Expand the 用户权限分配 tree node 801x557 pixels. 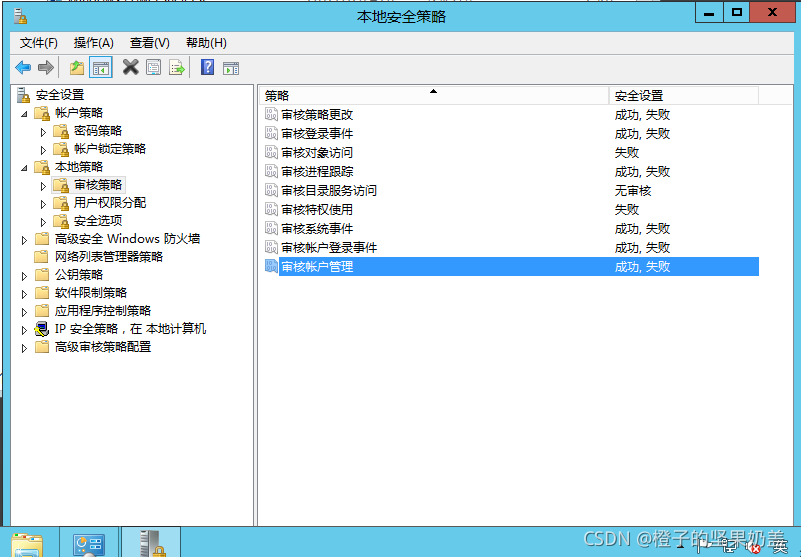(43, 204)
